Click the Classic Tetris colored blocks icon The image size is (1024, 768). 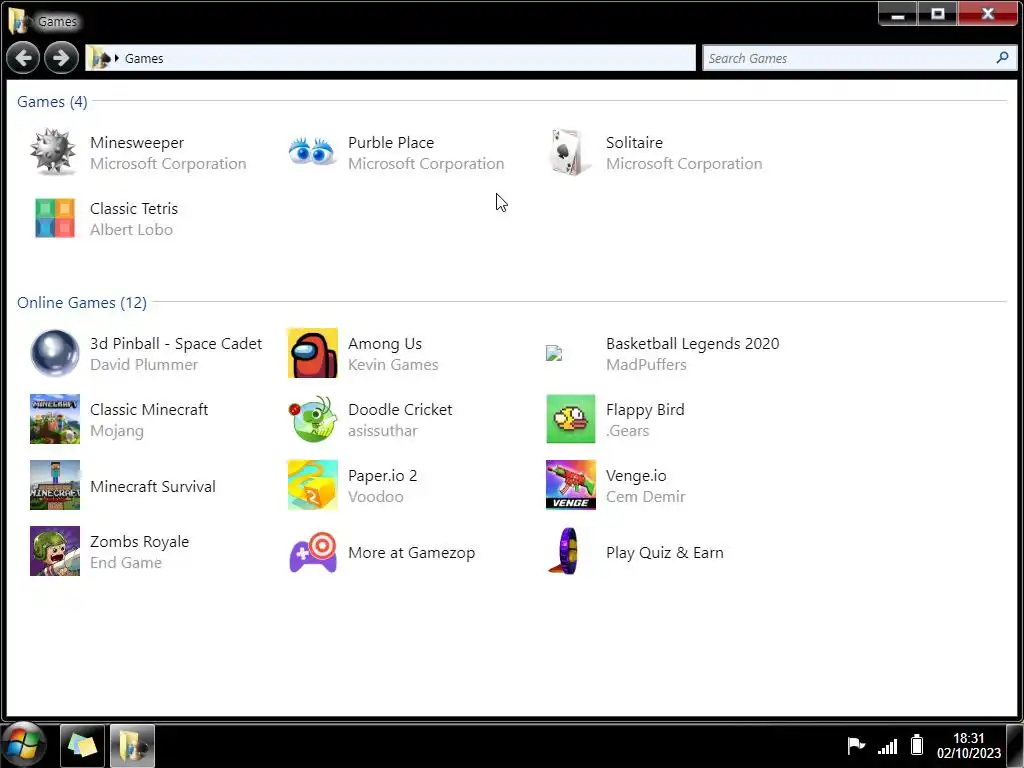(x=55, y=218)
